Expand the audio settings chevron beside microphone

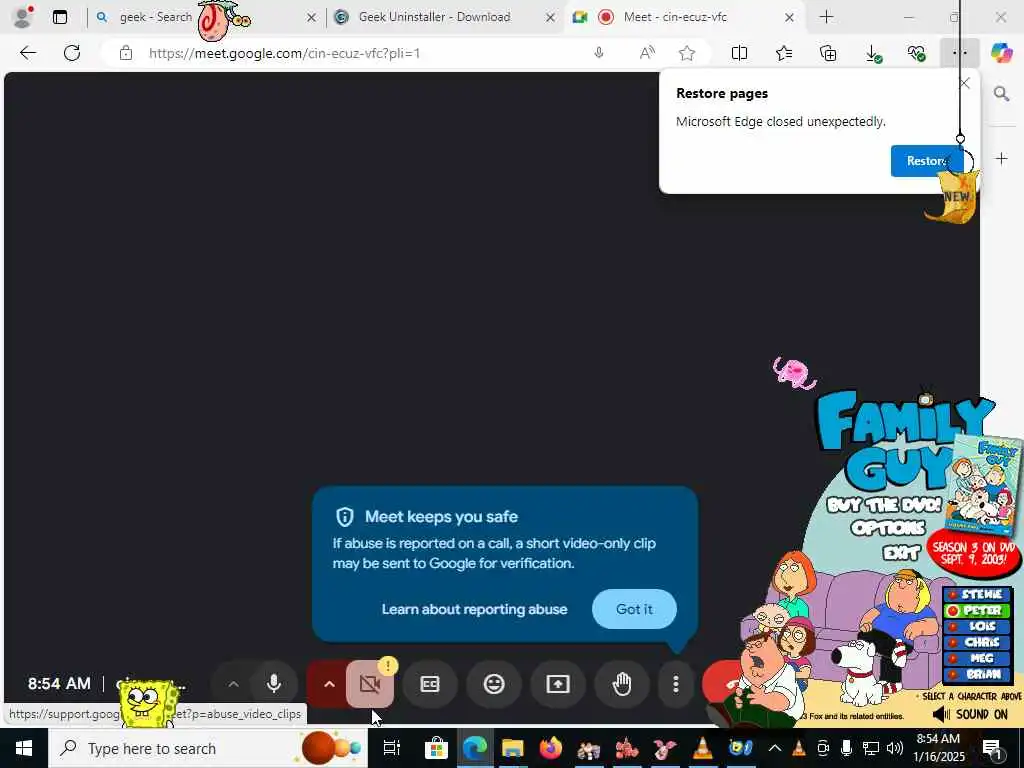pyautogui.click(x=232, y=684)
